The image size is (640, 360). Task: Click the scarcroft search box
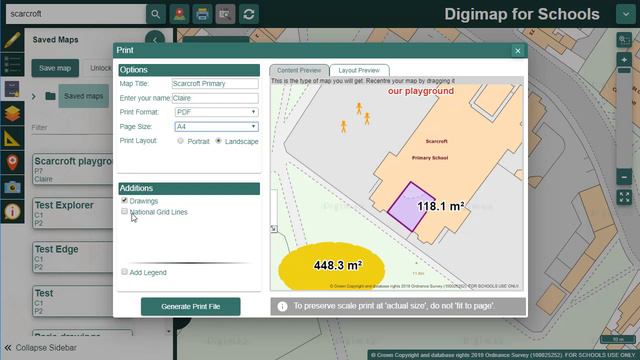76,14
